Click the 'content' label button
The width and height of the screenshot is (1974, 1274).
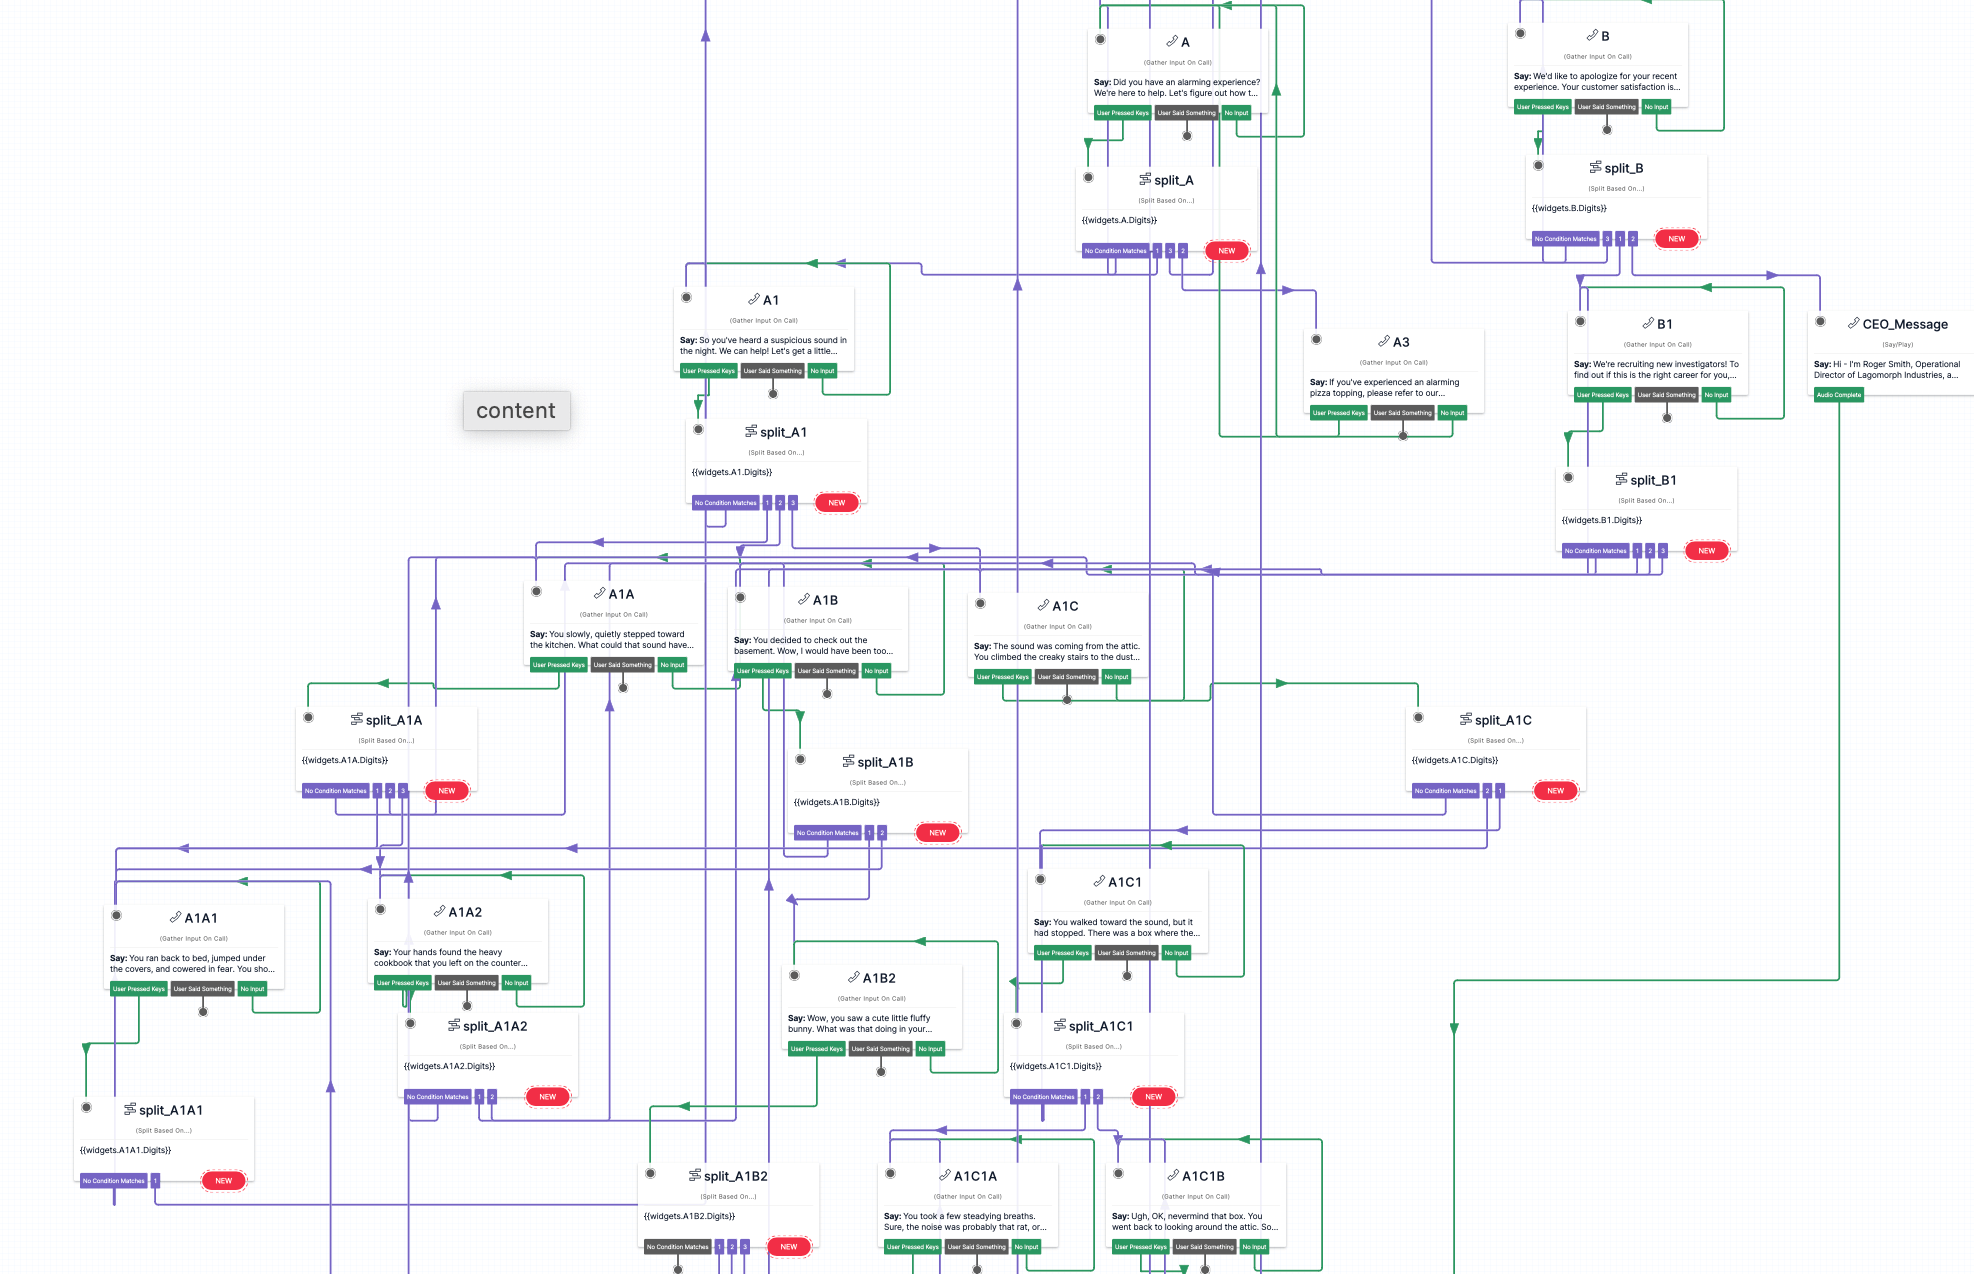click(516, 411)
